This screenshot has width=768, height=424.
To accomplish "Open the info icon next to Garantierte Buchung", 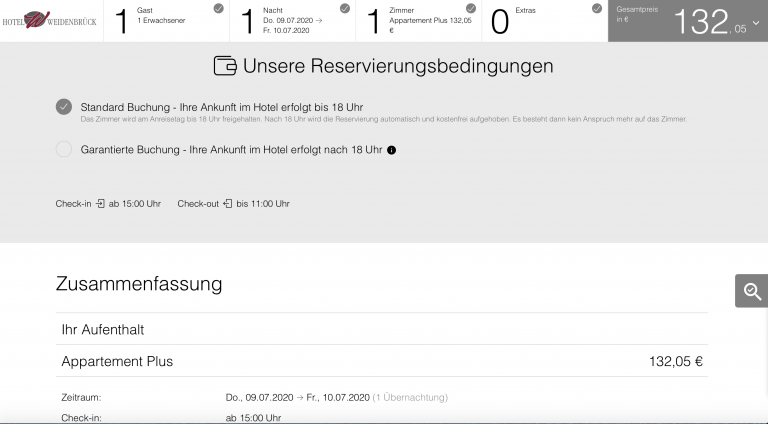I will [391, 150].
